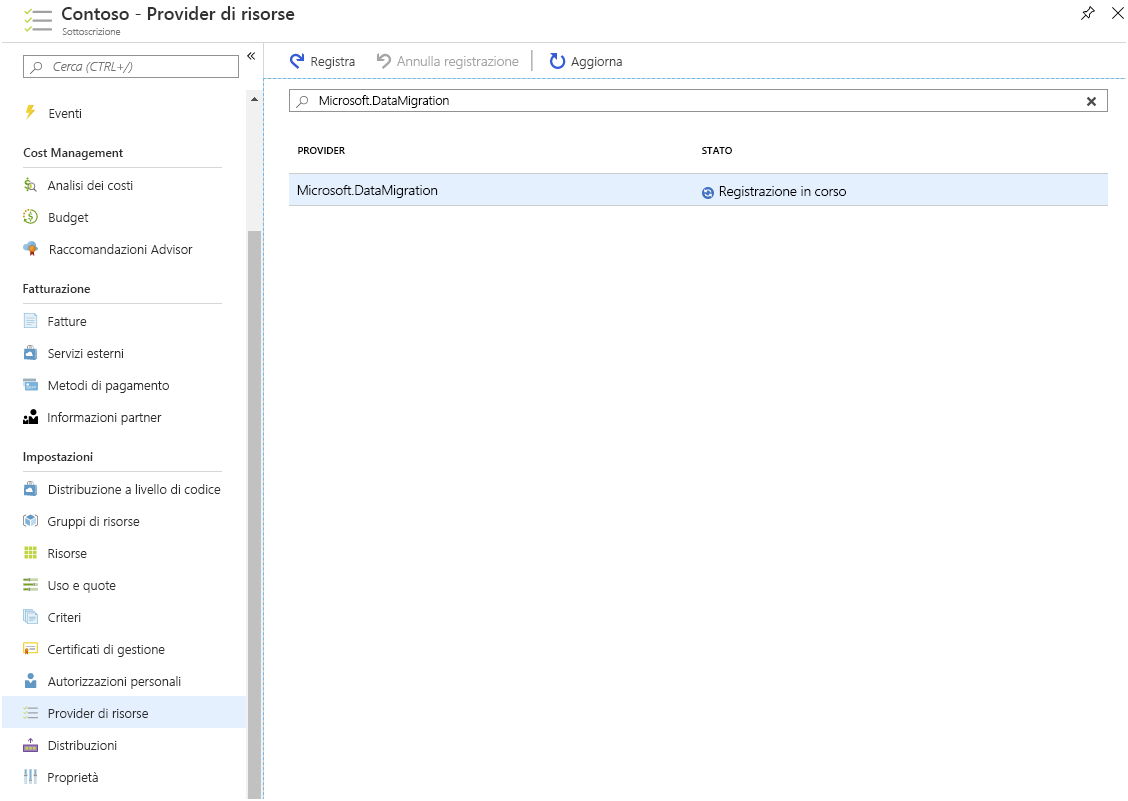This screenshot has height=801, width=1128.
Task: Click the Sottoscrizione subtitle under Contoso
Action: (x=91, y=32)
